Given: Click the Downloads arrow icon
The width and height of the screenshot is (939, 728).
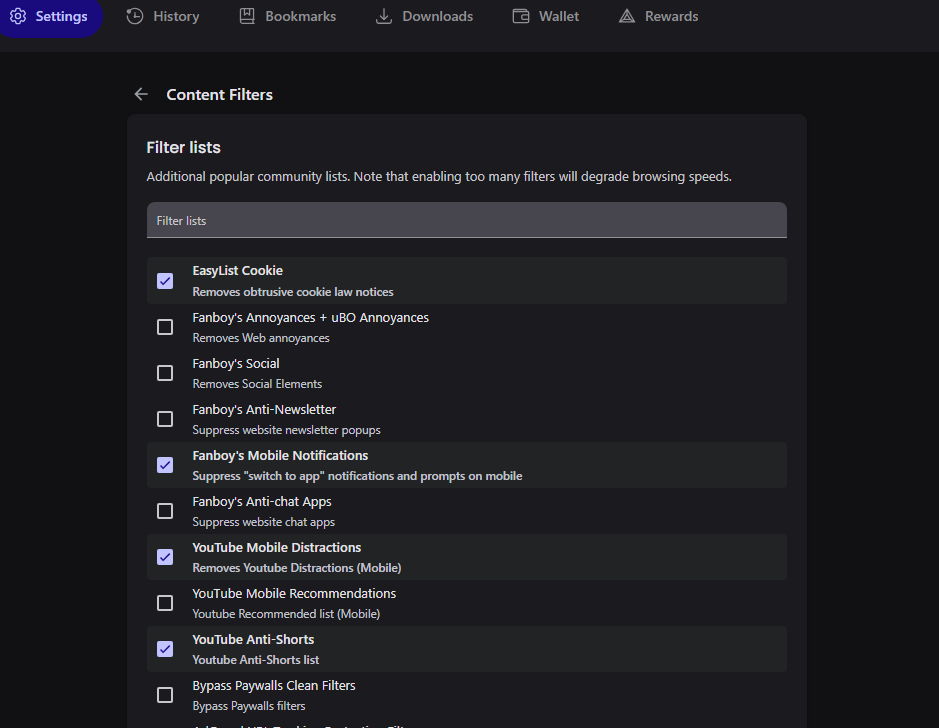Looking at the screenshot, I should (384, 16).
